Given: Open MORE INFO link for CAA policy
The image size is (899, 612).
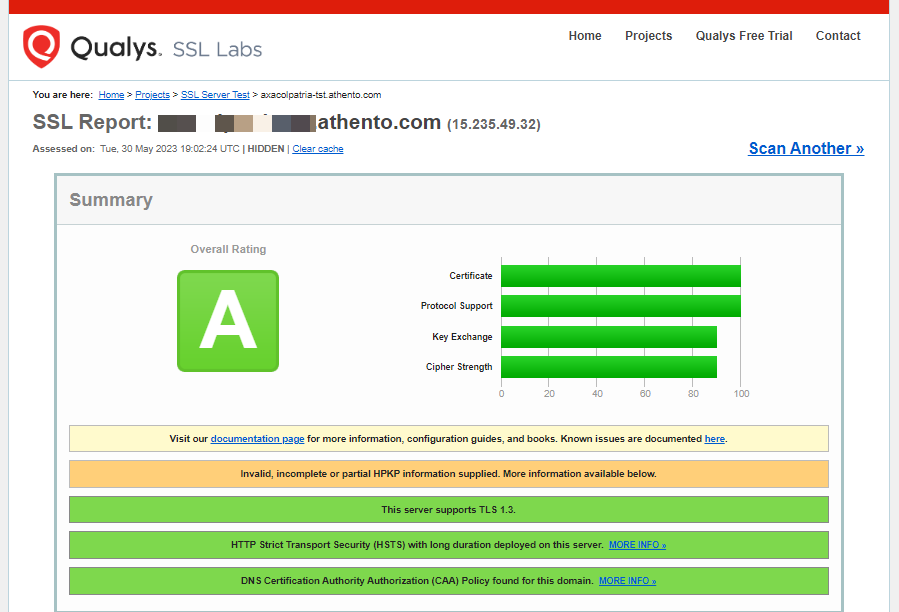Looking at the screenshot, I should (627, 581).
